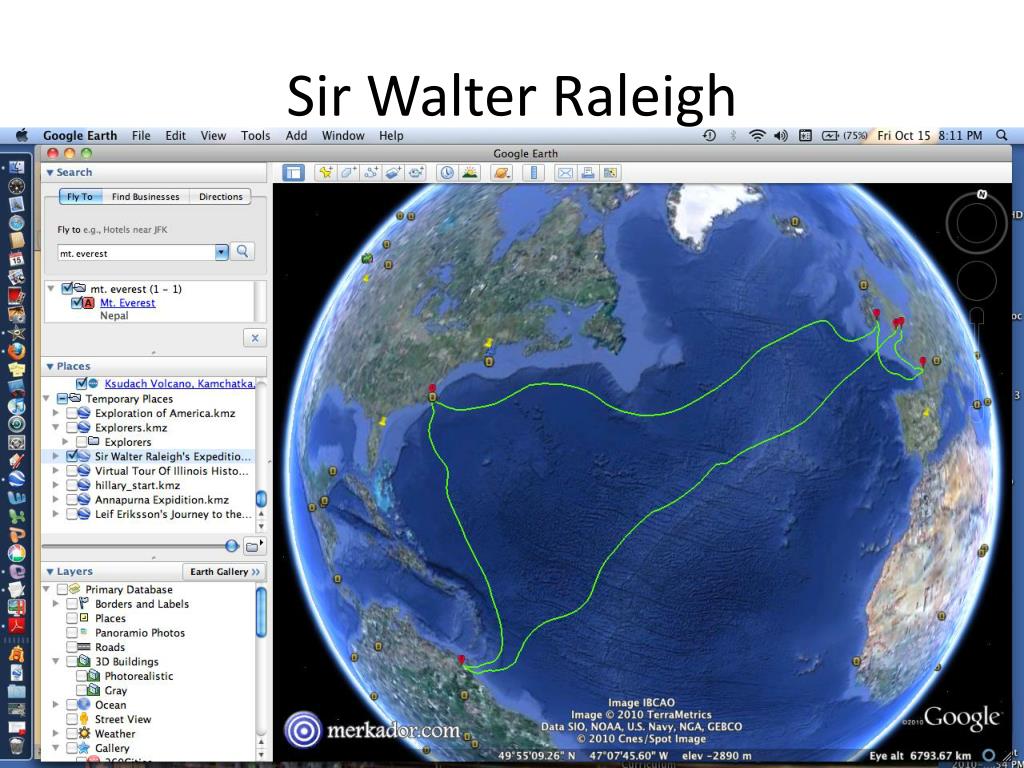1024x768 pixels.
Task: Select the Fly To tab
Action: click(80, 197)
